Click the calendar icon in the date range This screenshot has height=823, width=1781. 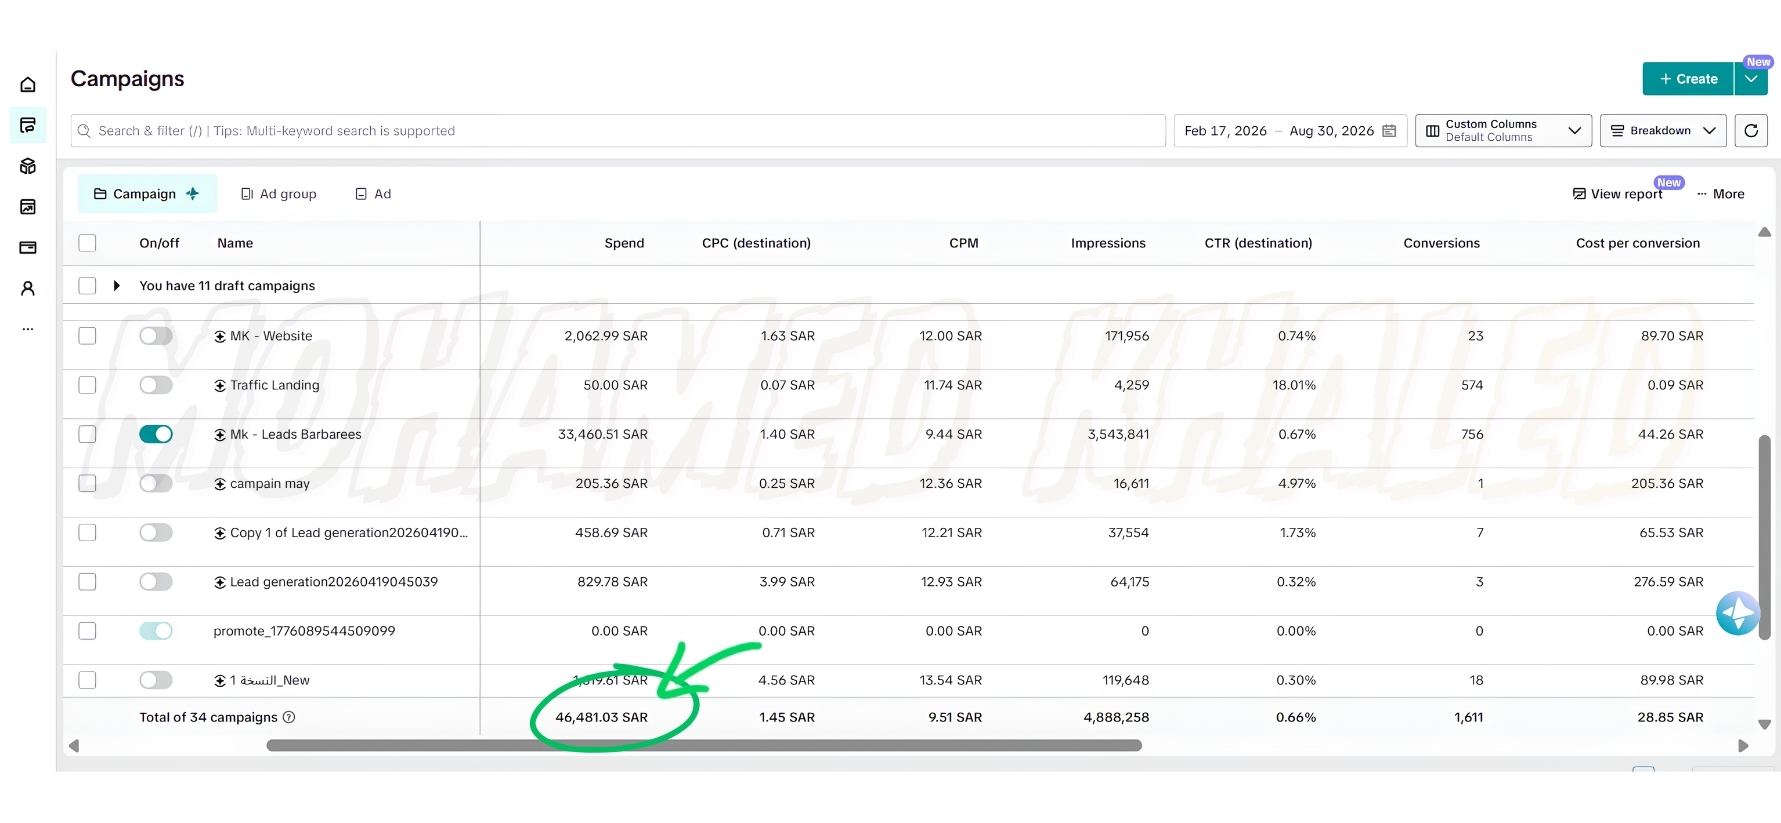[x=1389, y=131]
